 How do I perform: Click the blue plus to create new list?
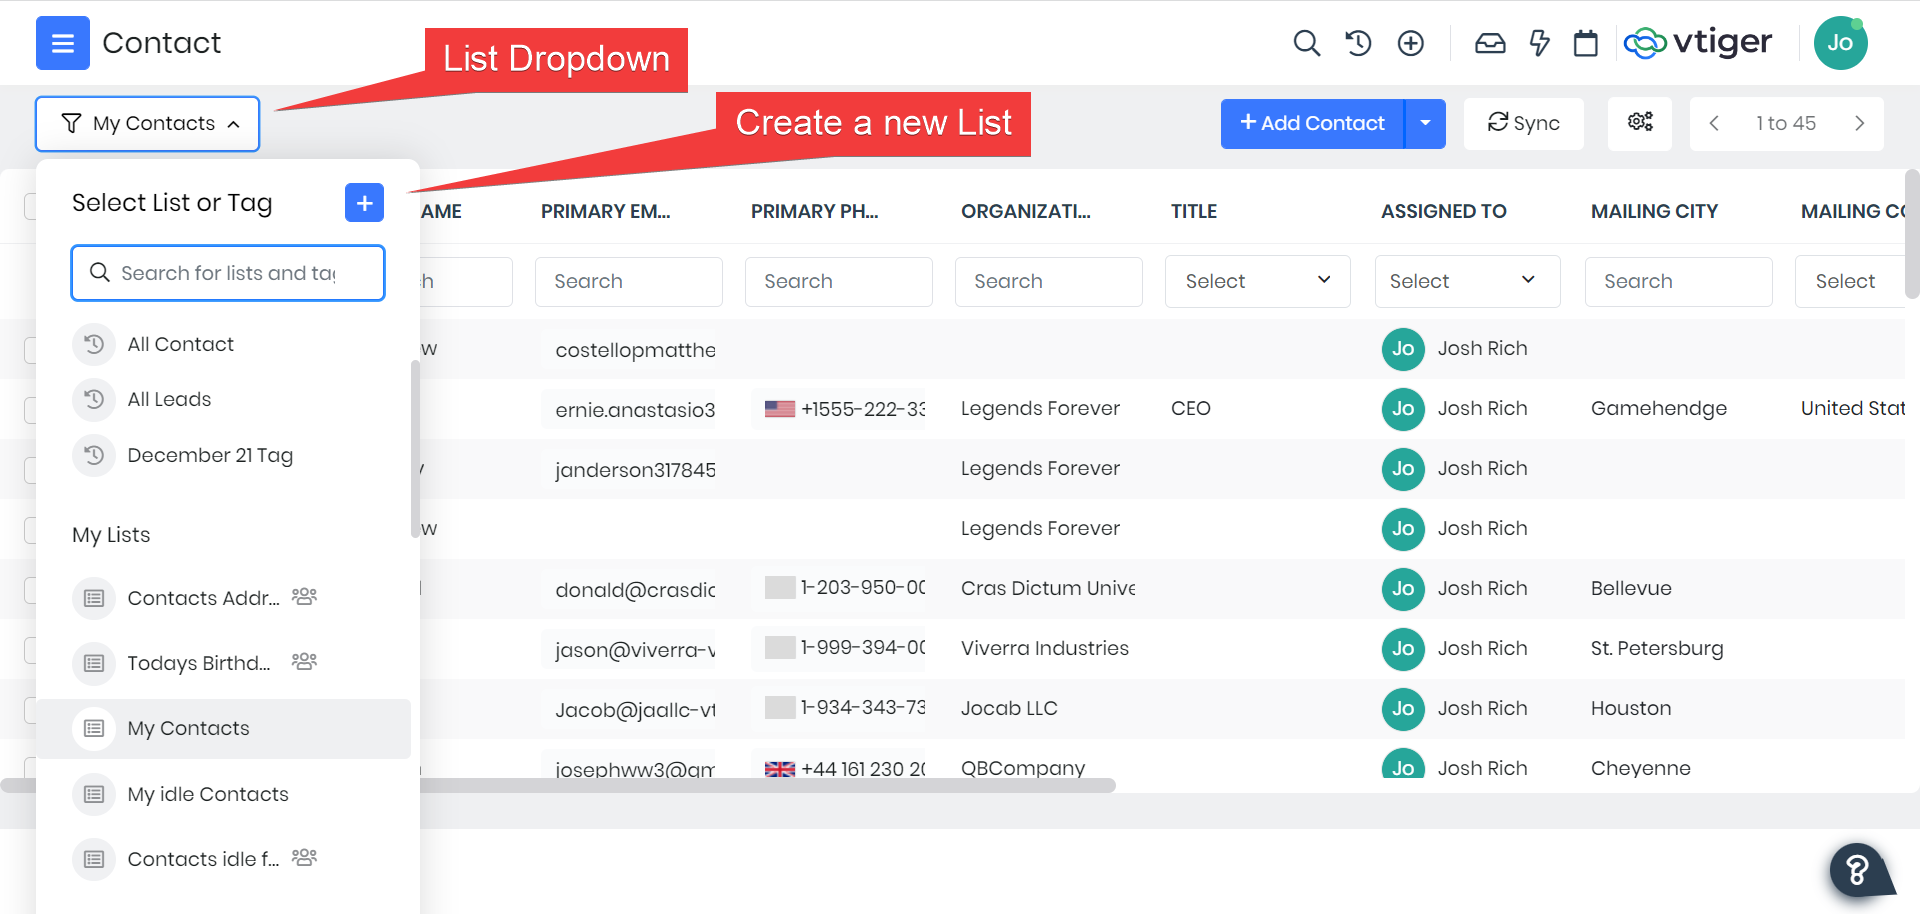pyautogui.click(x=364, y=203)
